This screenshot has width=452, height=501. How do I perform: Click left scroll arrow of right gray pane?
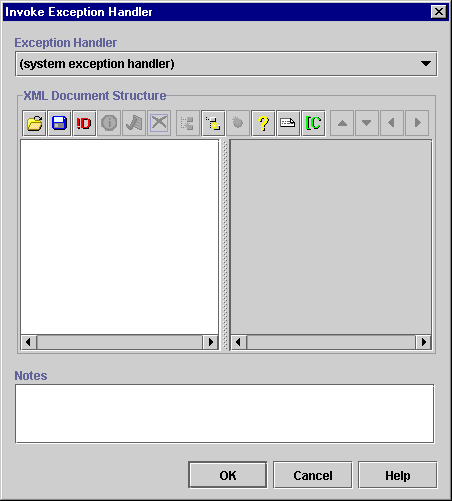(238, 342)
